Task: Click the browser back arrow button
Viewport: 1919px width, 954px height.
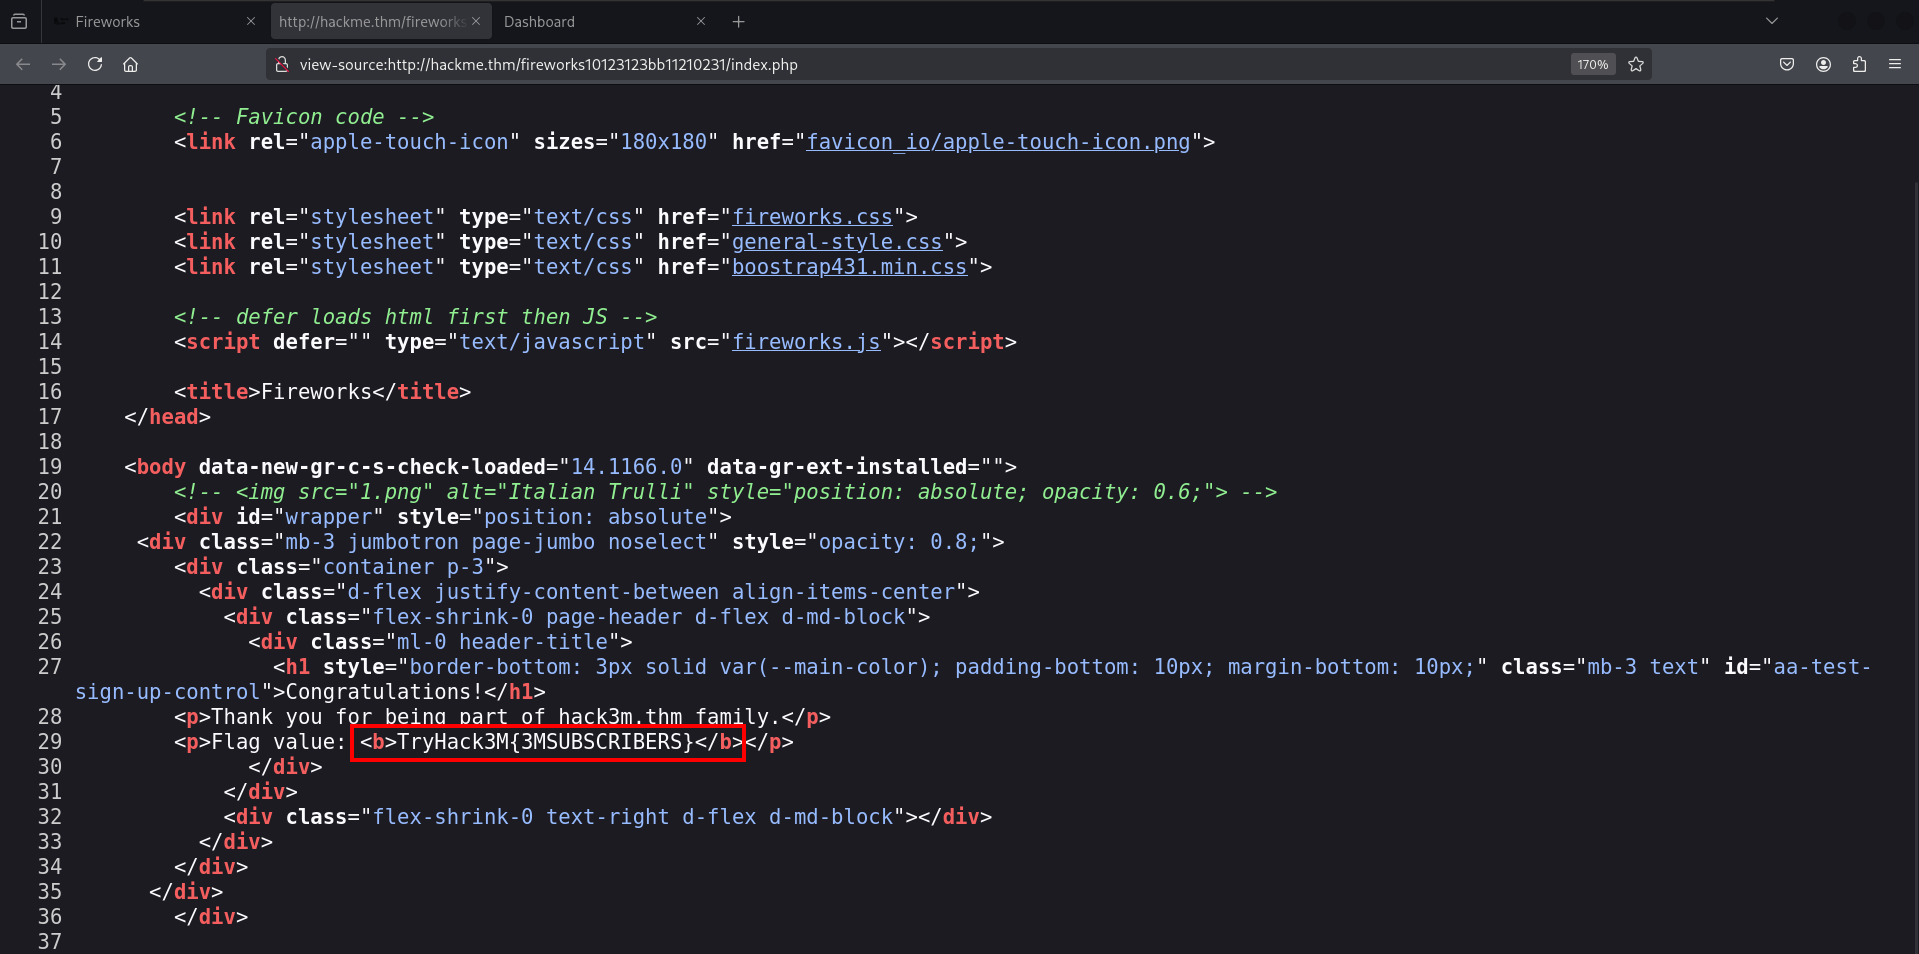Action: 23,64
